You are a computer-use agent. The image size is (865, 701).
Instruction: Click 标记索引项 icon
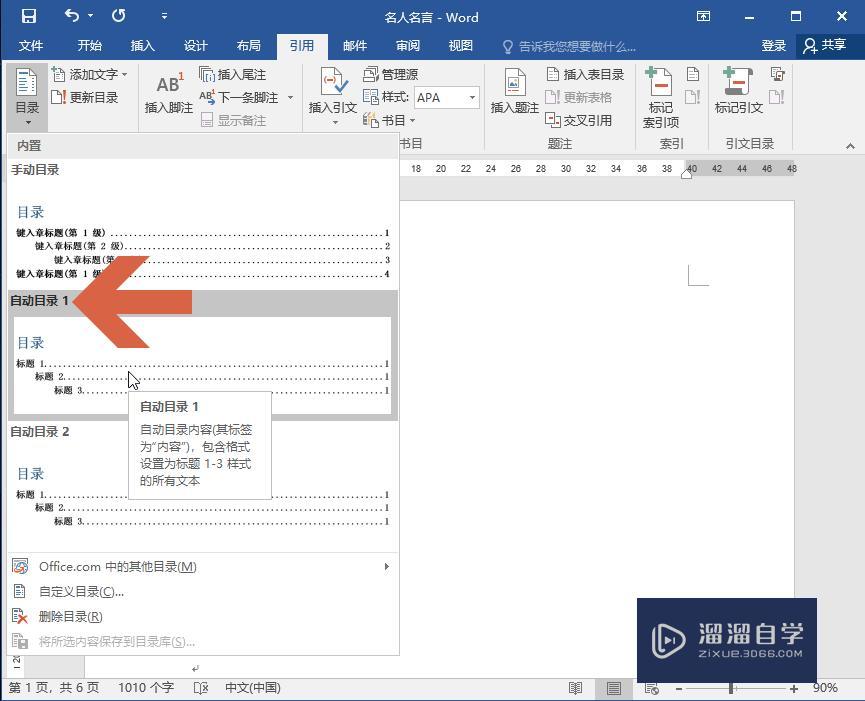click(660, 98)
